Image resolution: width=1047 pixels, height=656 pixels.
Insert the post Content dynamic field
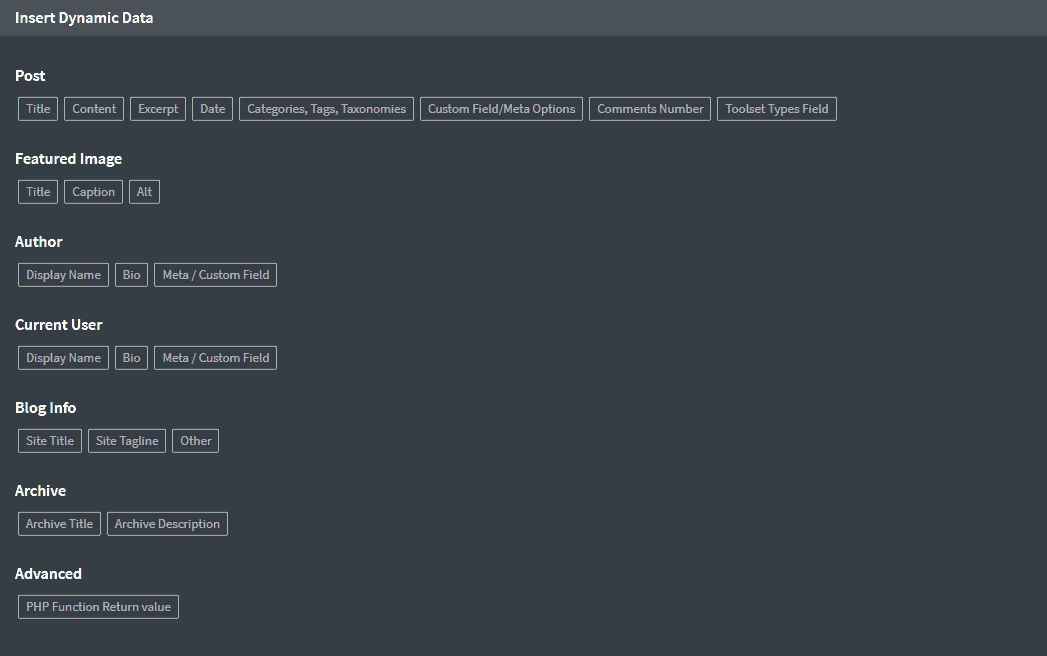coord(93,108)
